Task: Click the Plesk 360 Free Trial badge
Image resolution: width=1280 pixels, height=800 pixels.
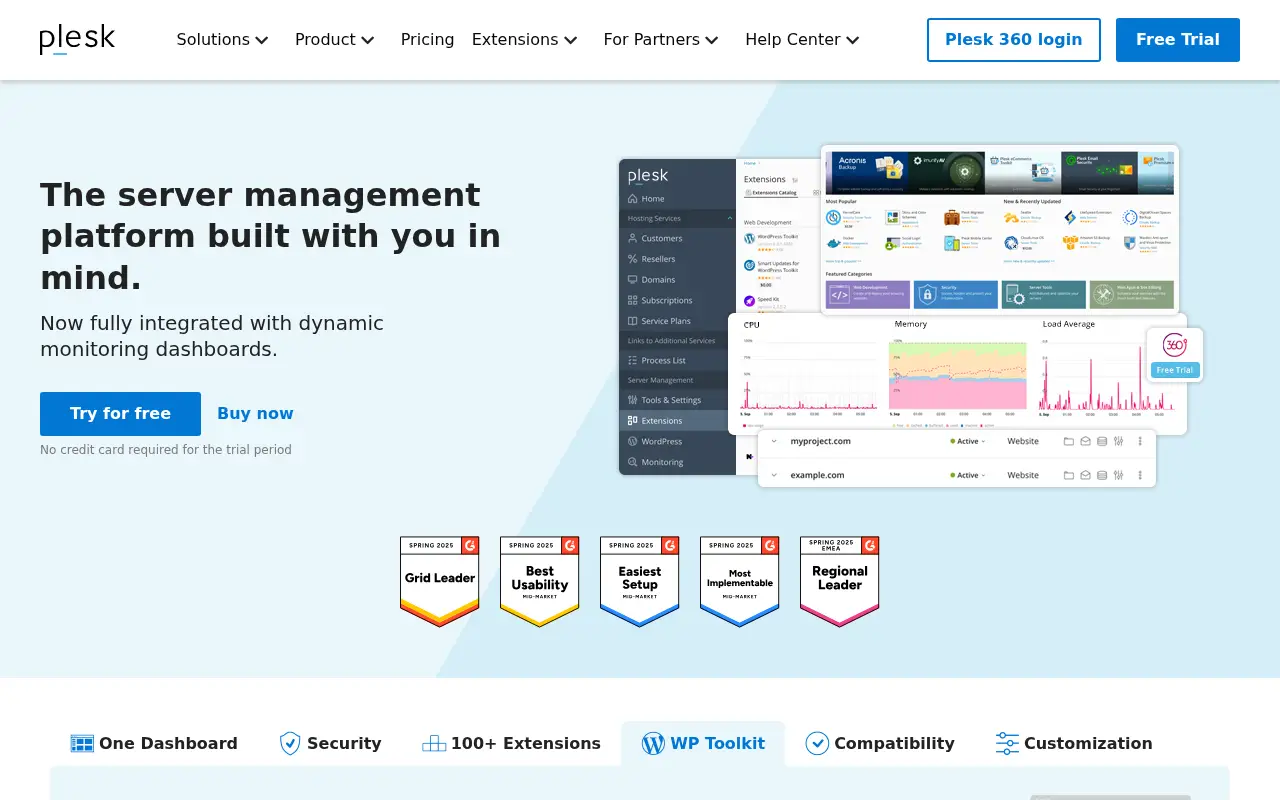Action: [x=1175, y=355]
